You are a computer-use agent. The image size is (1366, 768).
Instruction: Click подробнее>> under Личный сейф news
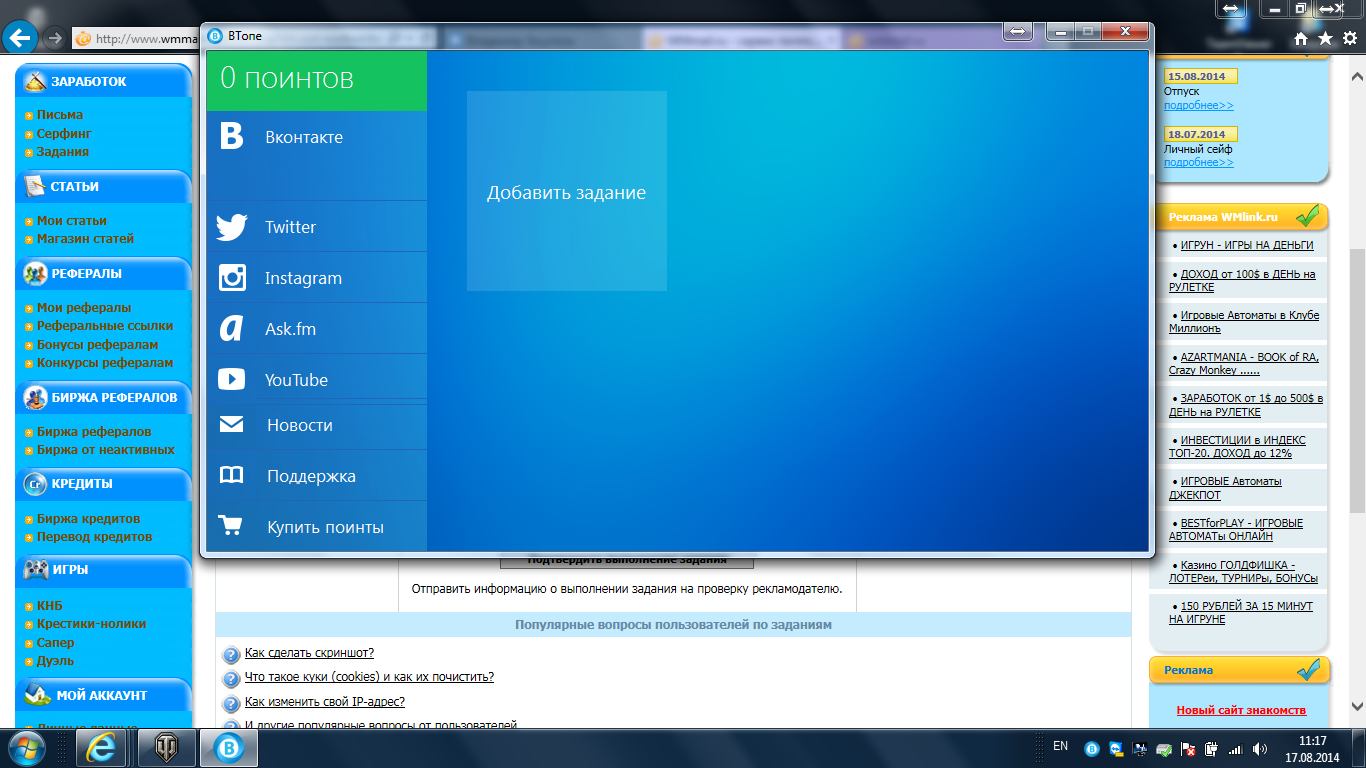click(1199, 162)
